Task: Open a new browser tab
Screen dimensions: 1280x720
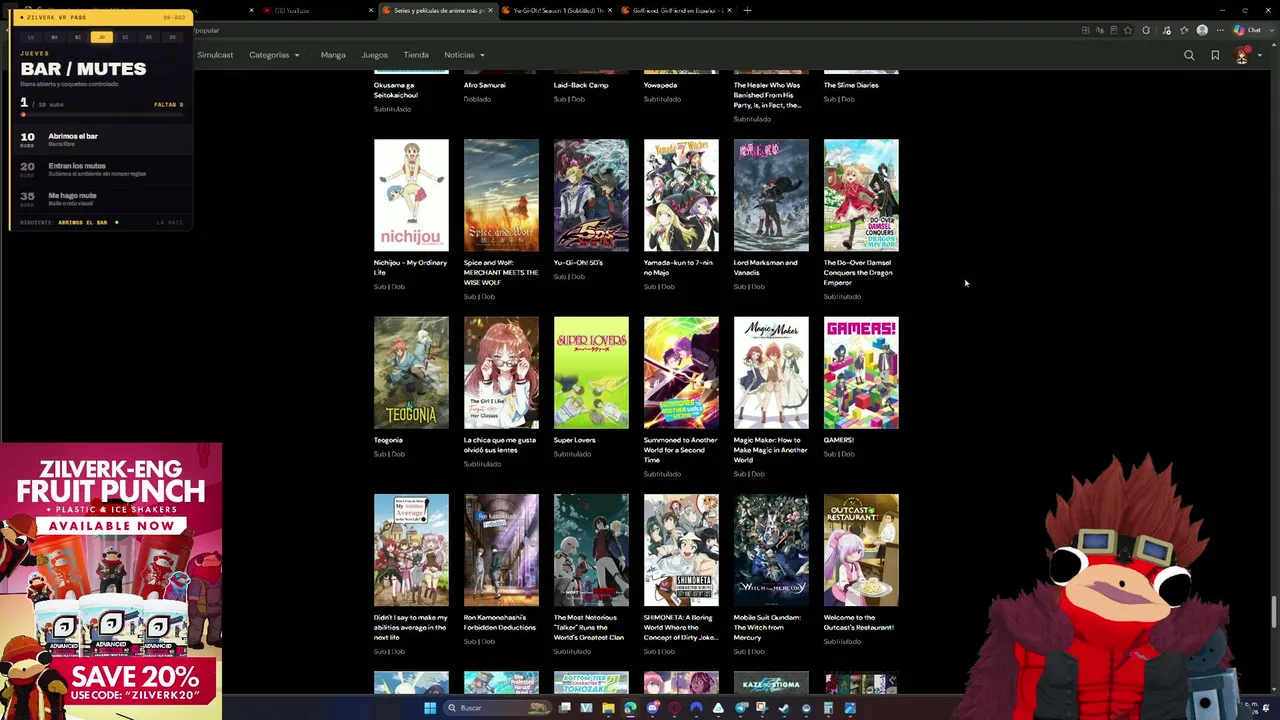Action: click(747, 10)
